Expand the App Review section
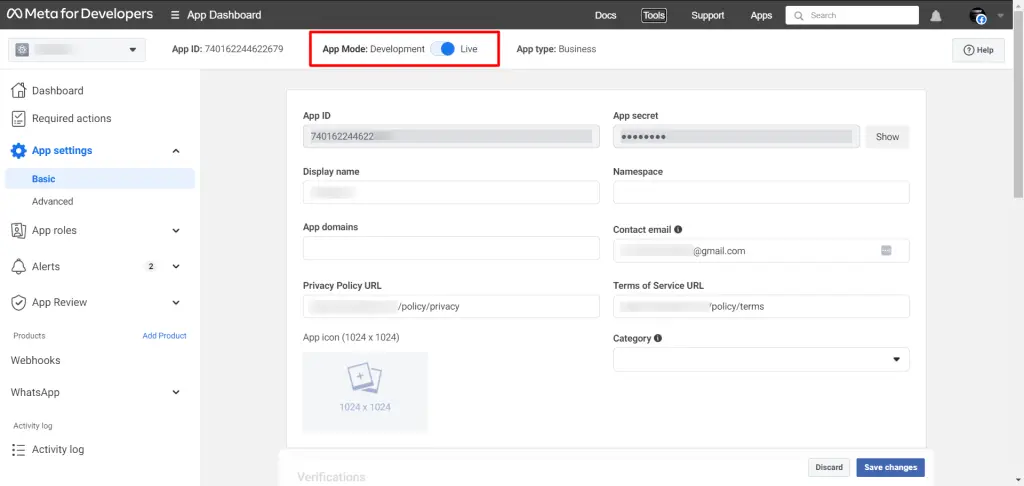The width and height of the screenshot is (1024, 486). point(176,302)
